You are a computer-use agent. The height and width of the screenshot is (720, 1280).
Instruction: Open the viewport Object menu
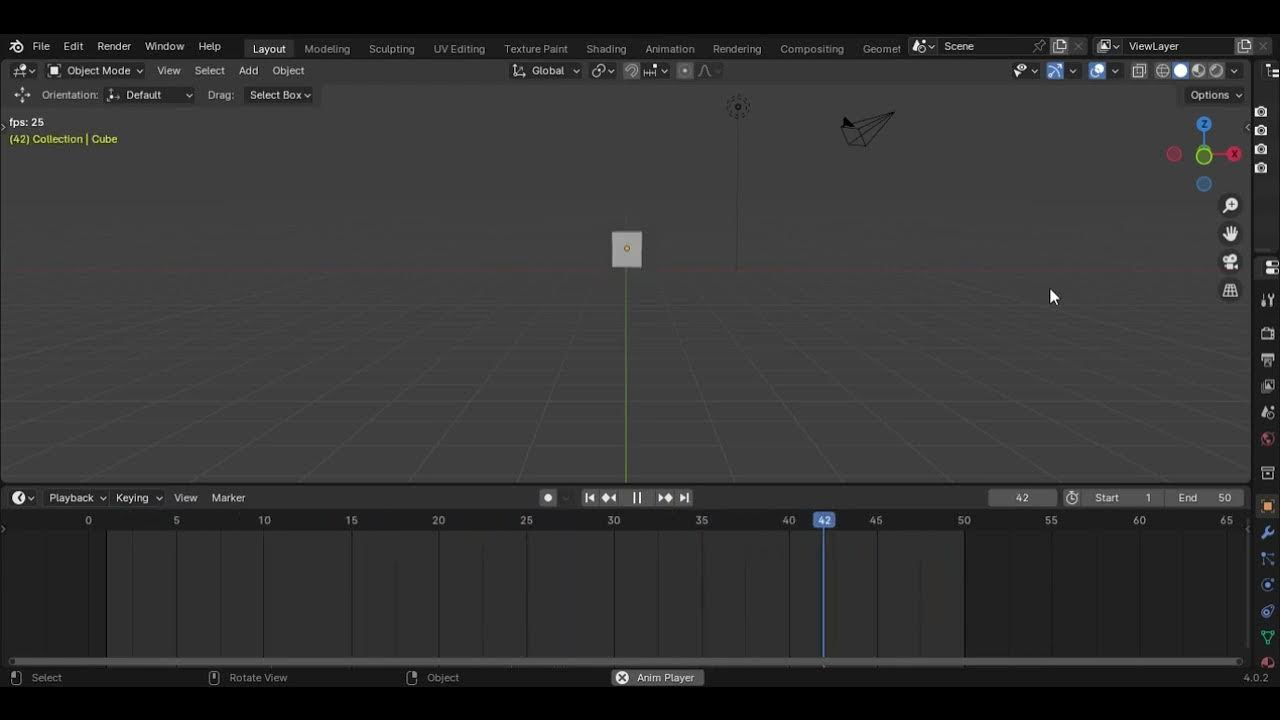pyautogui.click(x=288, y=71)
